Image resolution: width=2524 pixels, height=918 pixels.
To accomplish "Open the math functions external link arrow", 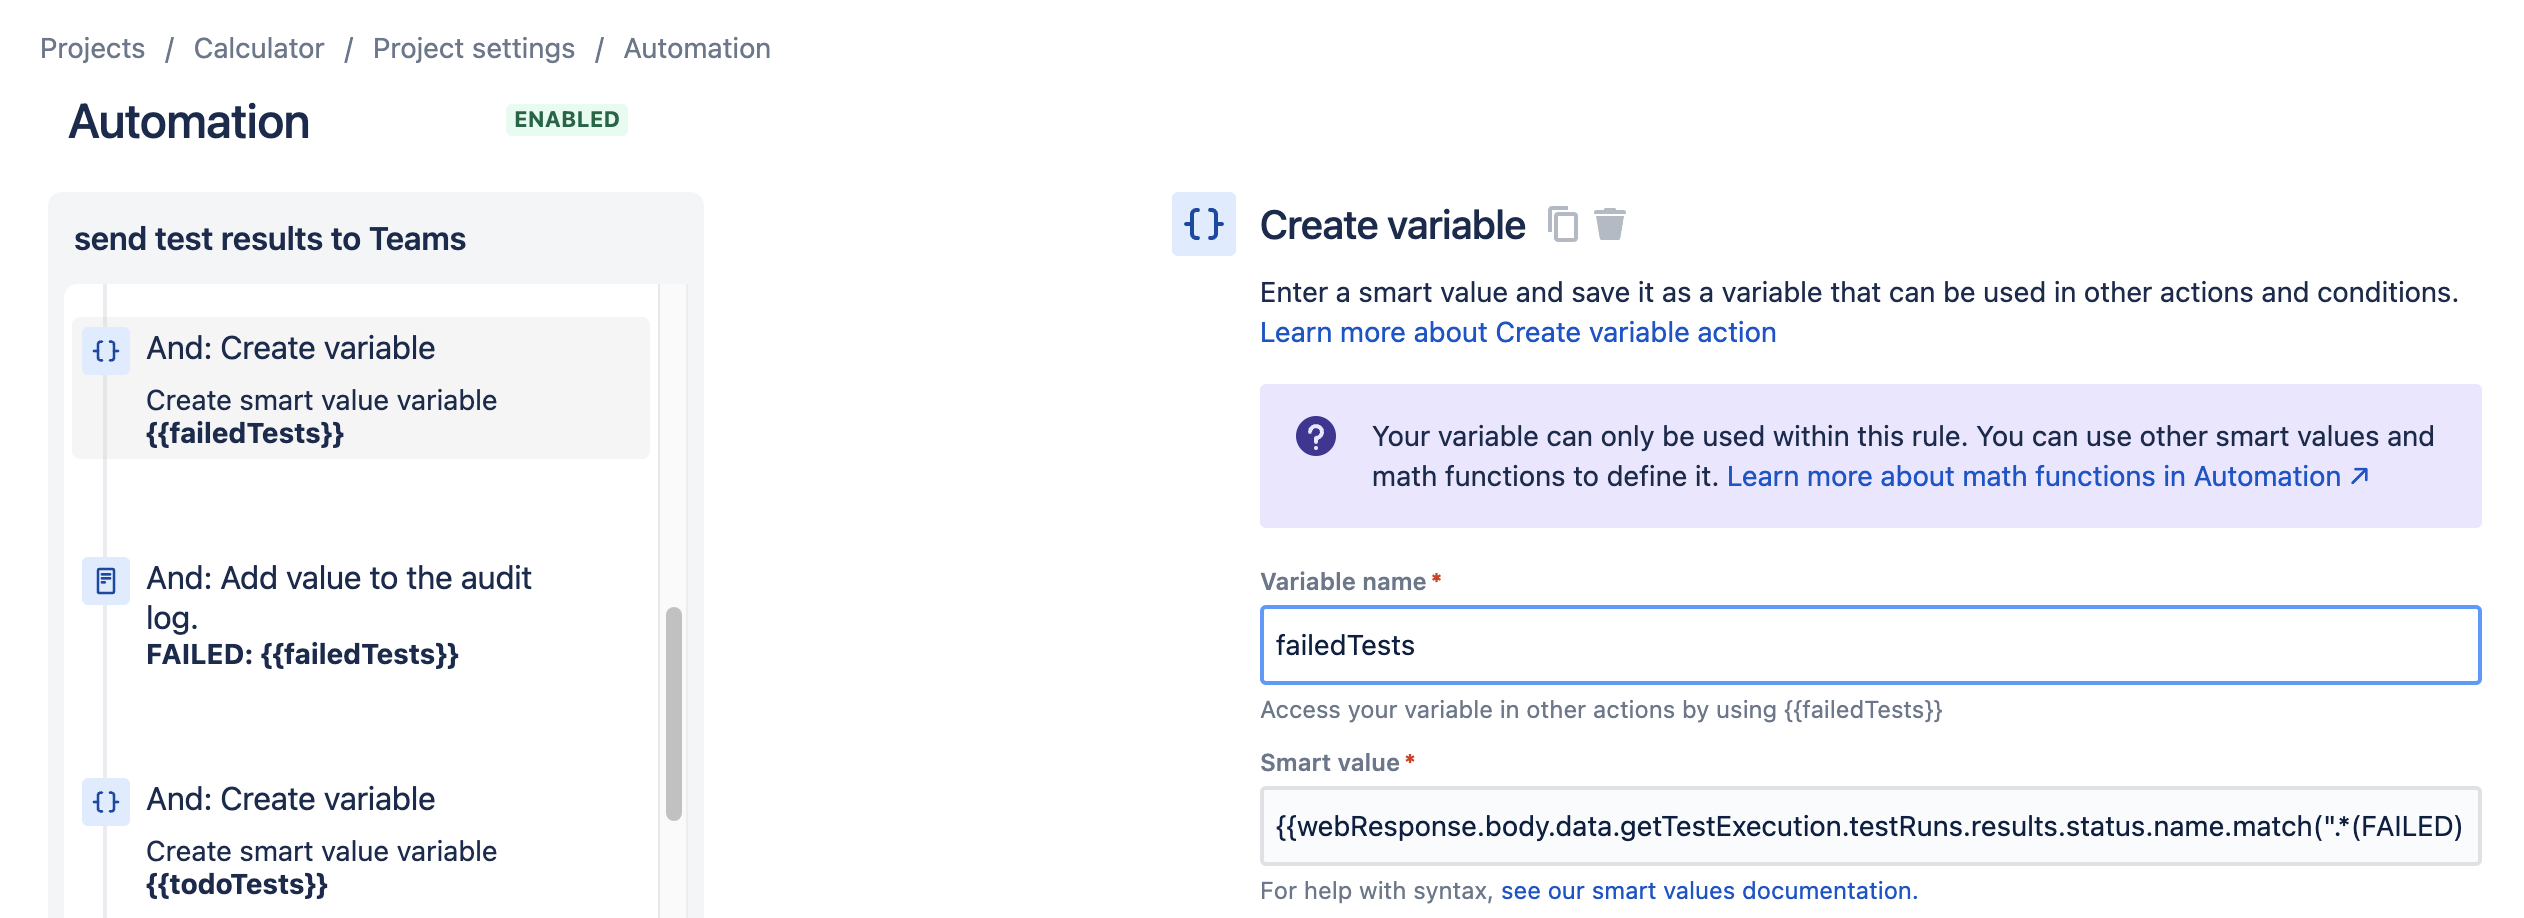I will pyautogui.click(x=2360, y=476).
